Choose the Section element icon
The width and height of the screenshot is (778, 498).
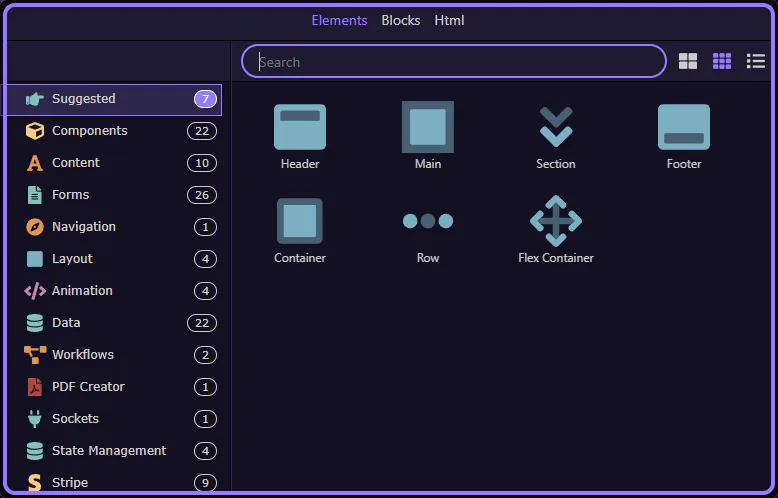(x=555, y=127)
